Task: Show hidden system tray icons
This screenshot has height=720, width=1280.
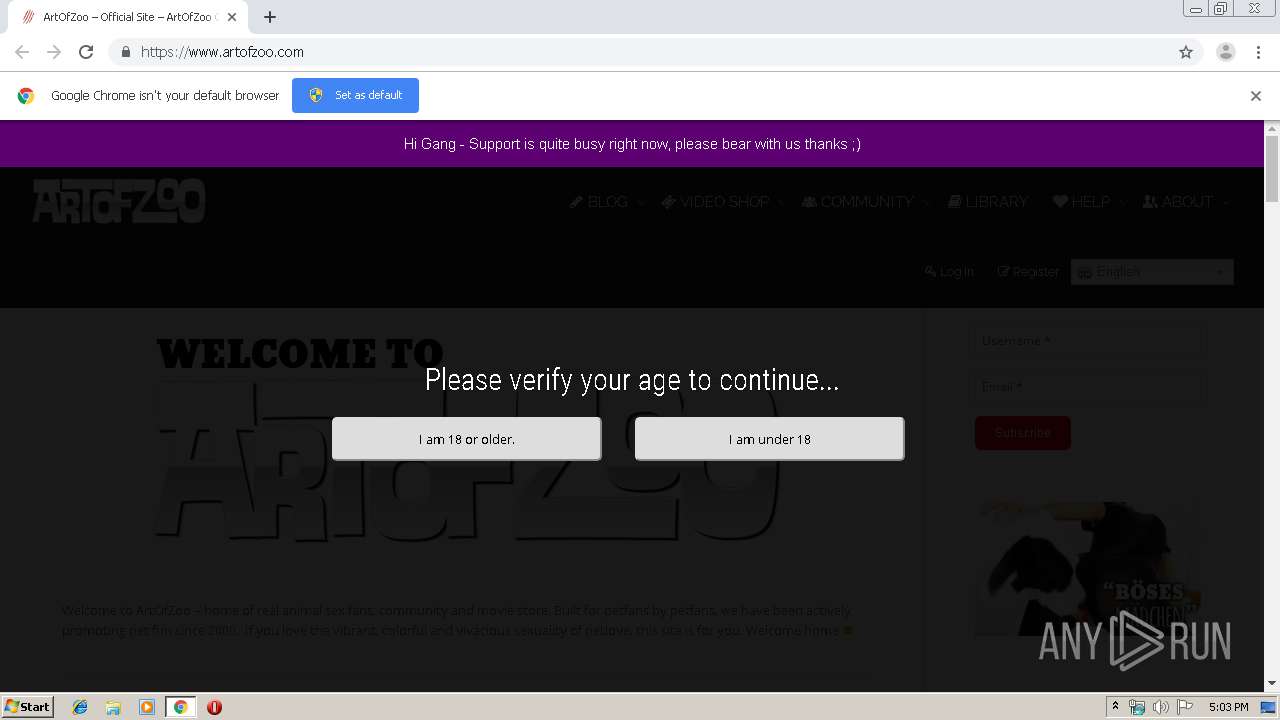Action: pyautogui.click(x=1115, y=707)
